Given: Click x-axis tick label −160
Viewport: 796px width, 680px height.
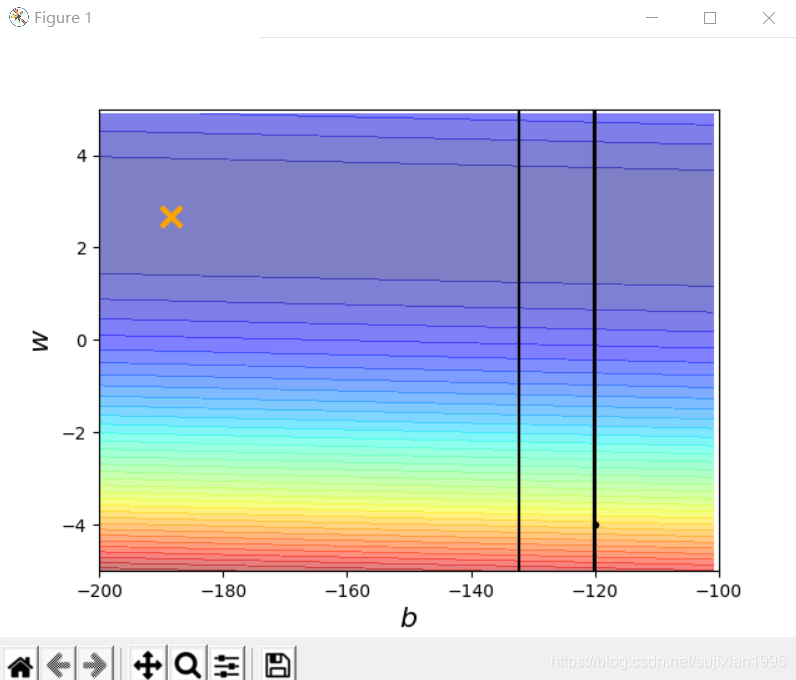Looking at the screenshot, I should [x=347, y=591].
